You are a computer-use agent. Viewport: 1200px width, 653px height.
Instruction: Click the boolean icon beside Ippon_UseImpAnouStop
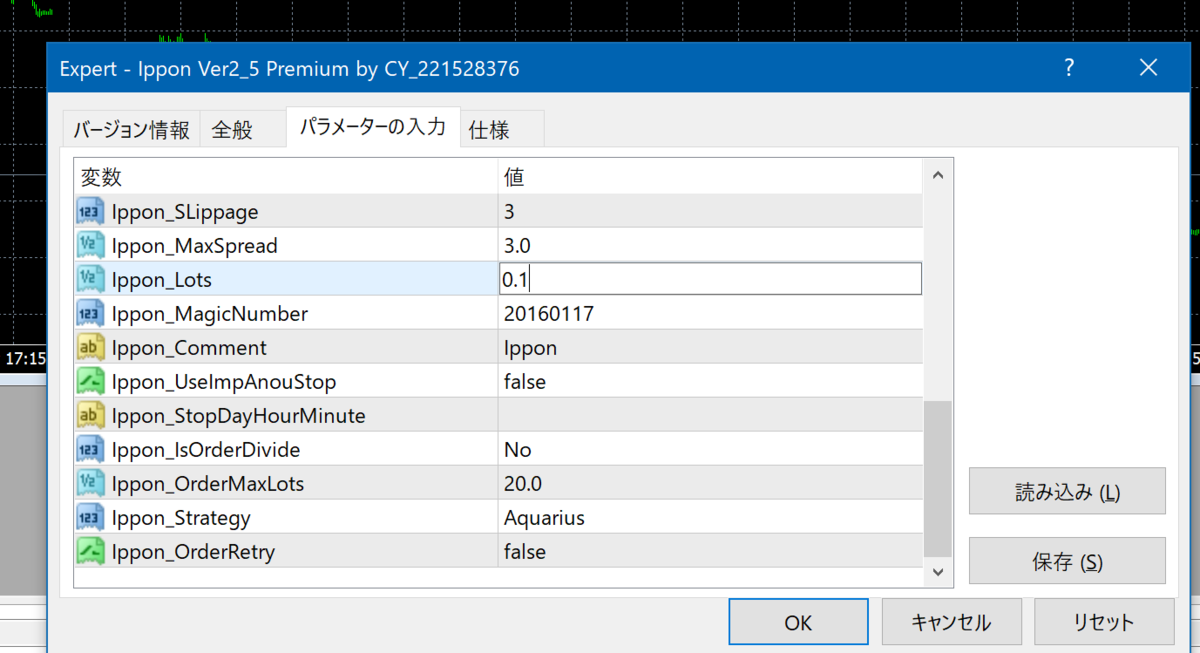(x=90, y=382)
